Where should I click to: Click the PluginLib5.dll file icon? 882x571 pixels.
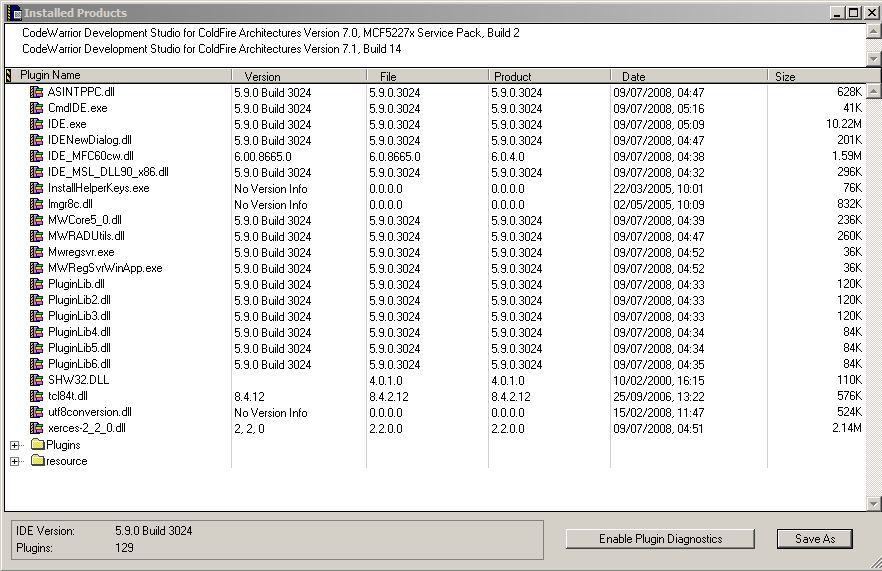[37, 348]
